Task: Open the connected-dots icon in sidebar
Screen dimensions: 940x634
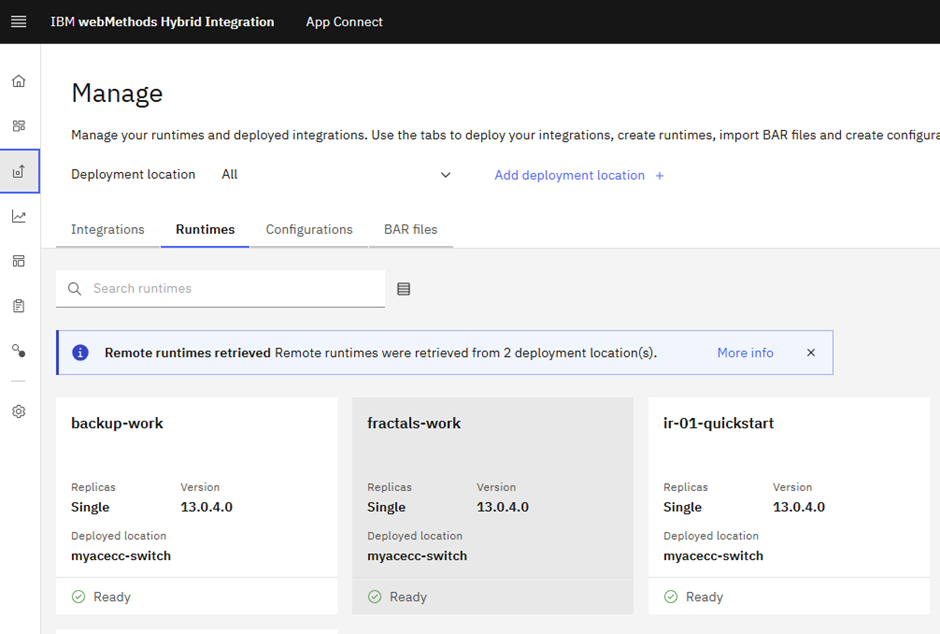Action: pyautogui.click(x=19, y=351)
